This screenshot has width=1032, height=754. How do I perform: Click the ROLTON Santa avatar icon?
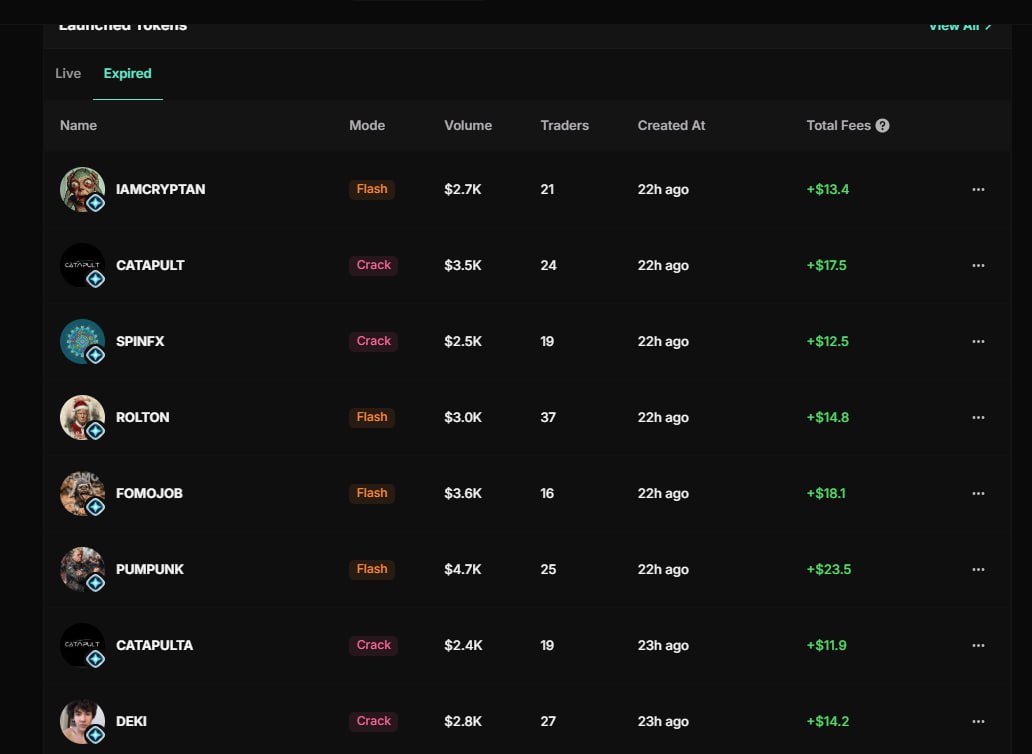82,417
